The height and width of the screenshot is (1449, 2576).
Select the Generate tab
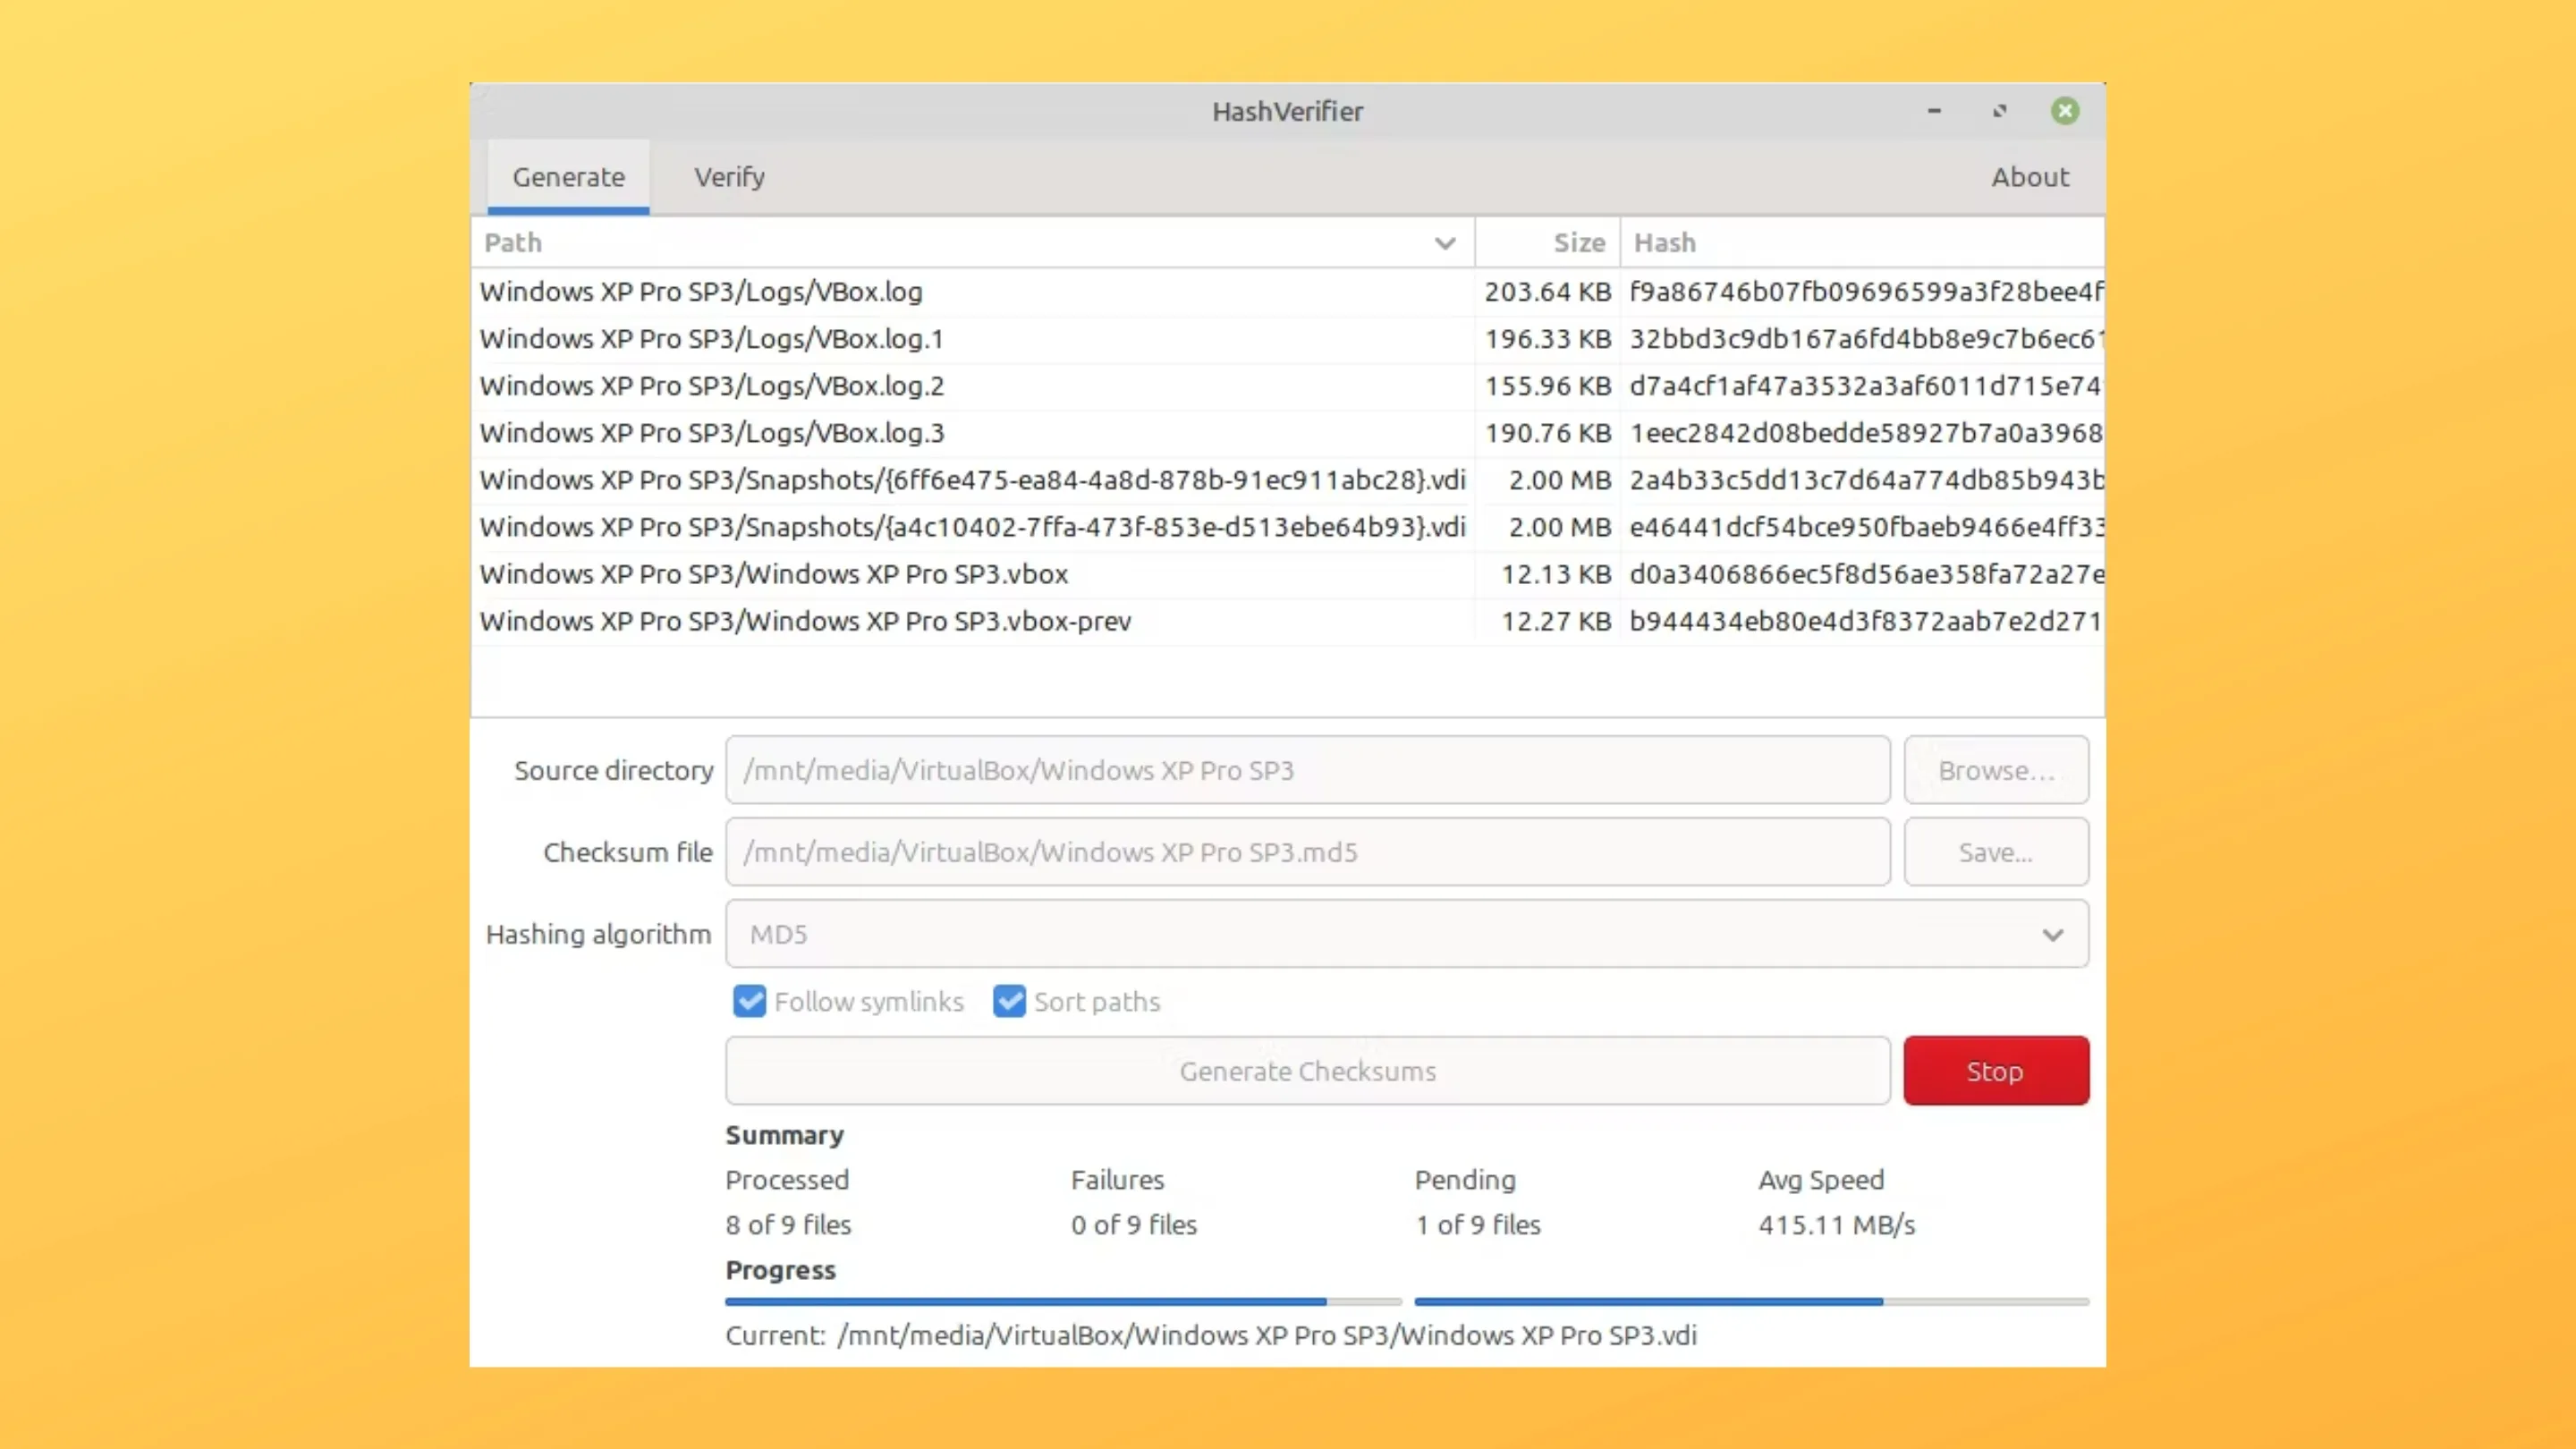[568, 177]
